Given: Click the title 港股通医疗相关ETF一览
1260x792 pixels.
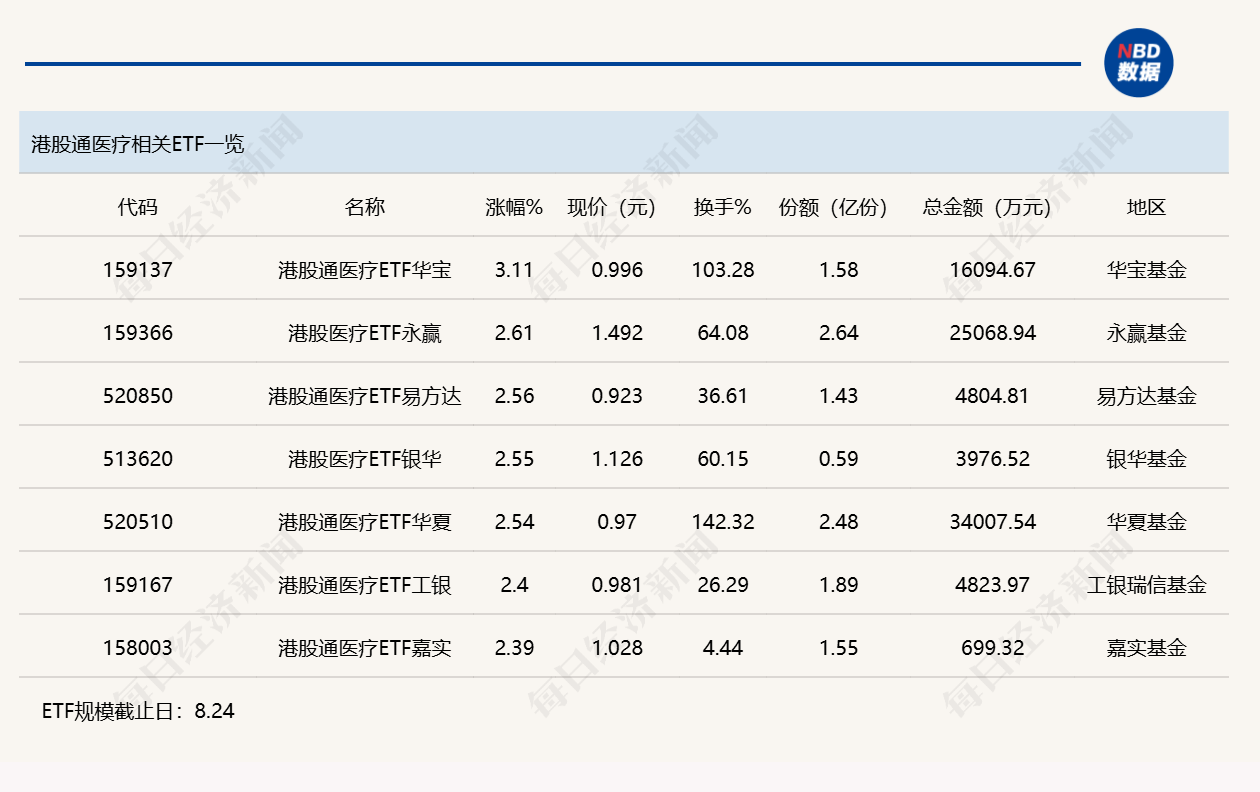Looking at the screenshot, I should click(138, 144).
